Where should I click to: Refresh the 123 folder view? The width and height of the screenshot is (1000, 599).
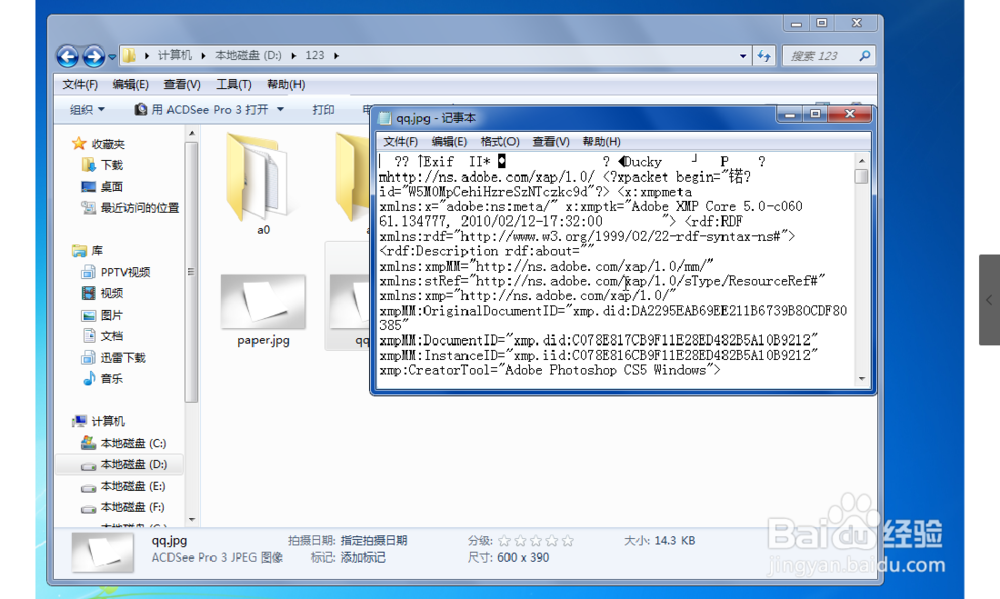tap(764, 56)
